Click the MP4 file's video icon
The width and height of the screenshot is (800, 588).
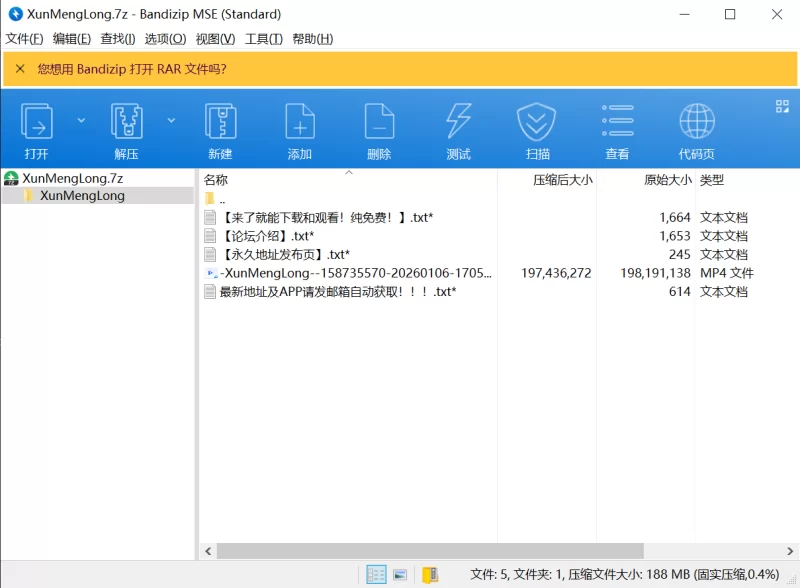click(x=210, y=274)
